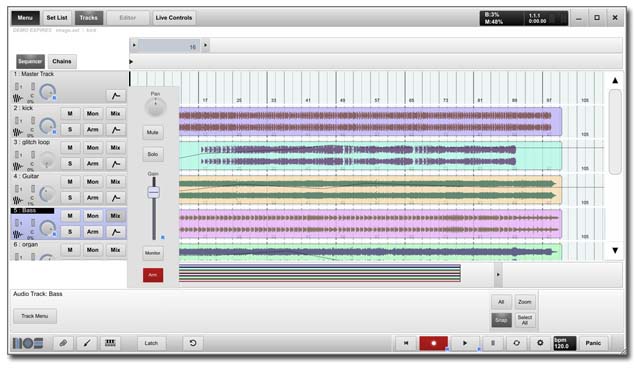The width and height of the screenshot is (634, 370).
Task: Mute the kick track with M
Action: (70, 114)
